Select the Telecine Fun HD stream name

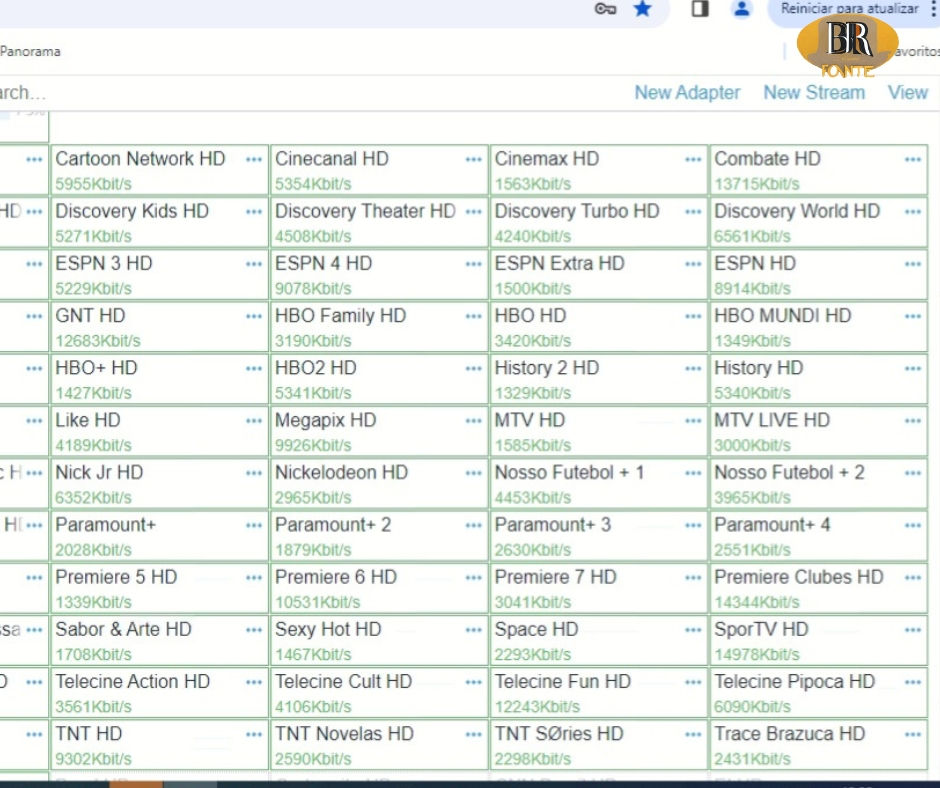click(x=562, y=681)
